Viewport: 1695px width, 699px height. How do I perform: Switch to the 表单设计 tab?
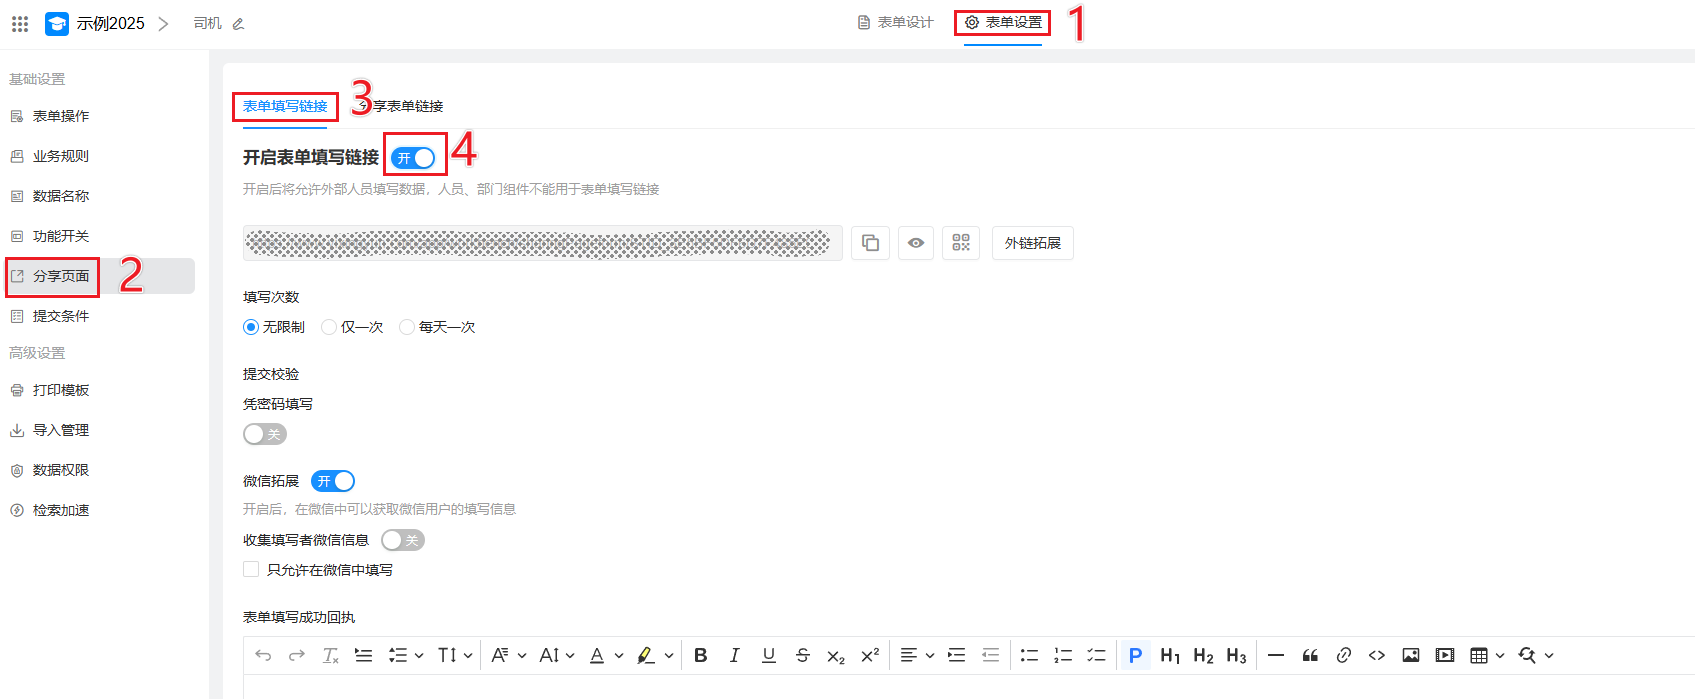click(895, 22)
